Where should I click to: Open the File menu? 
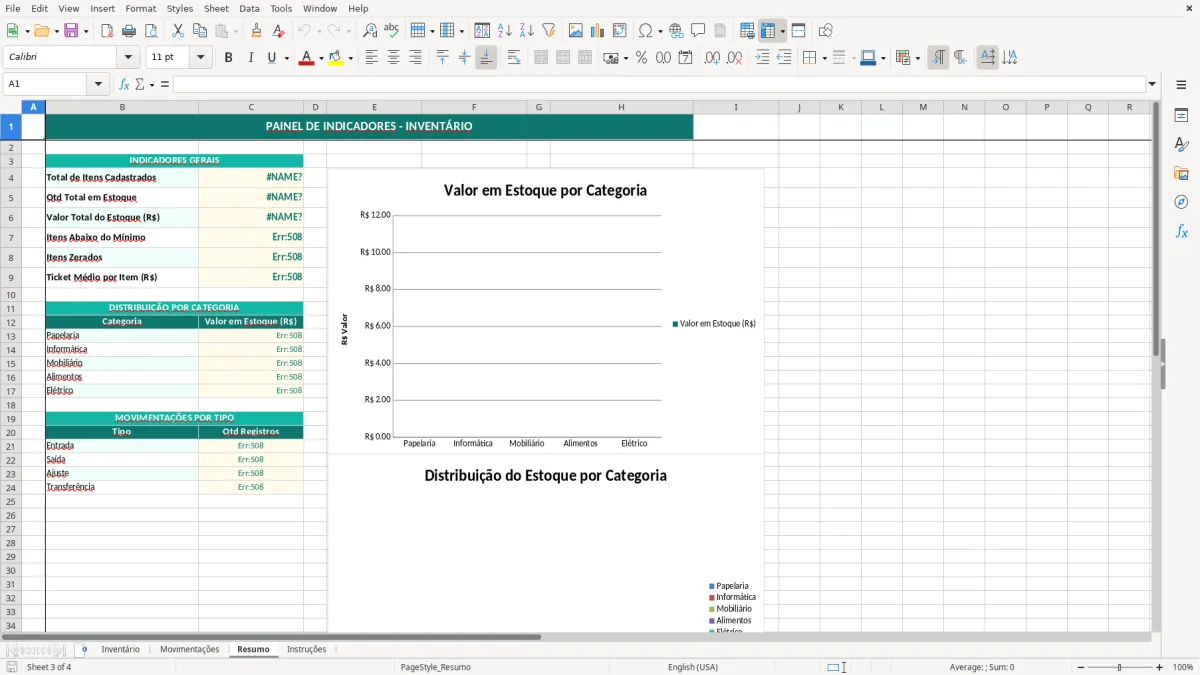coord(12,8)
